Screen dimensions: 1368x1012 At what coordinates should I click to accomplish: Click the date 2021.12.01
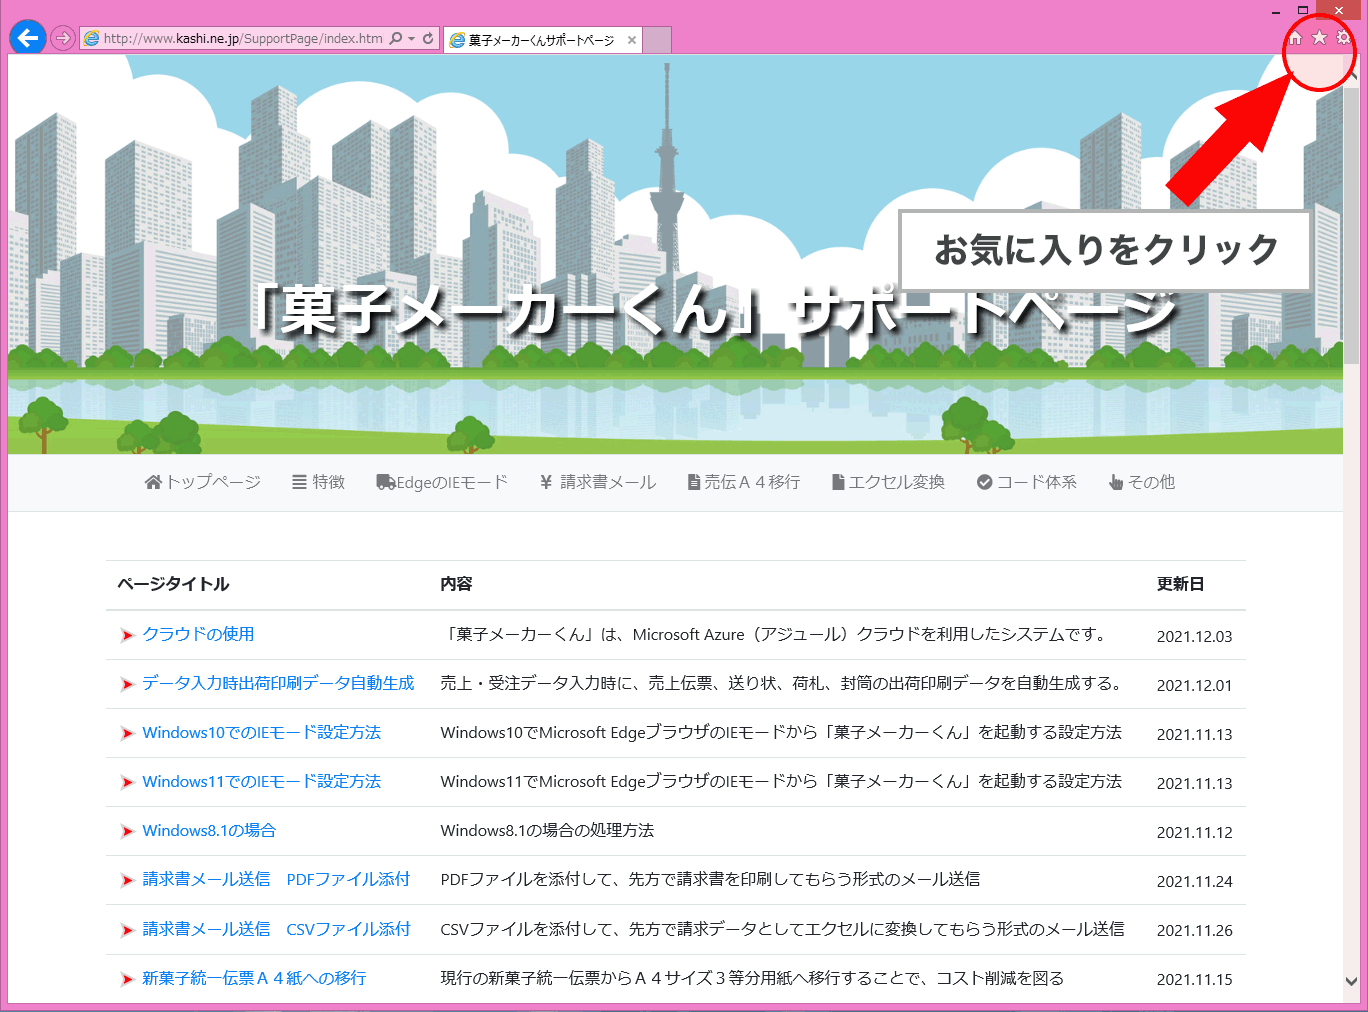pyautogui.click(x=1194, y=685)
